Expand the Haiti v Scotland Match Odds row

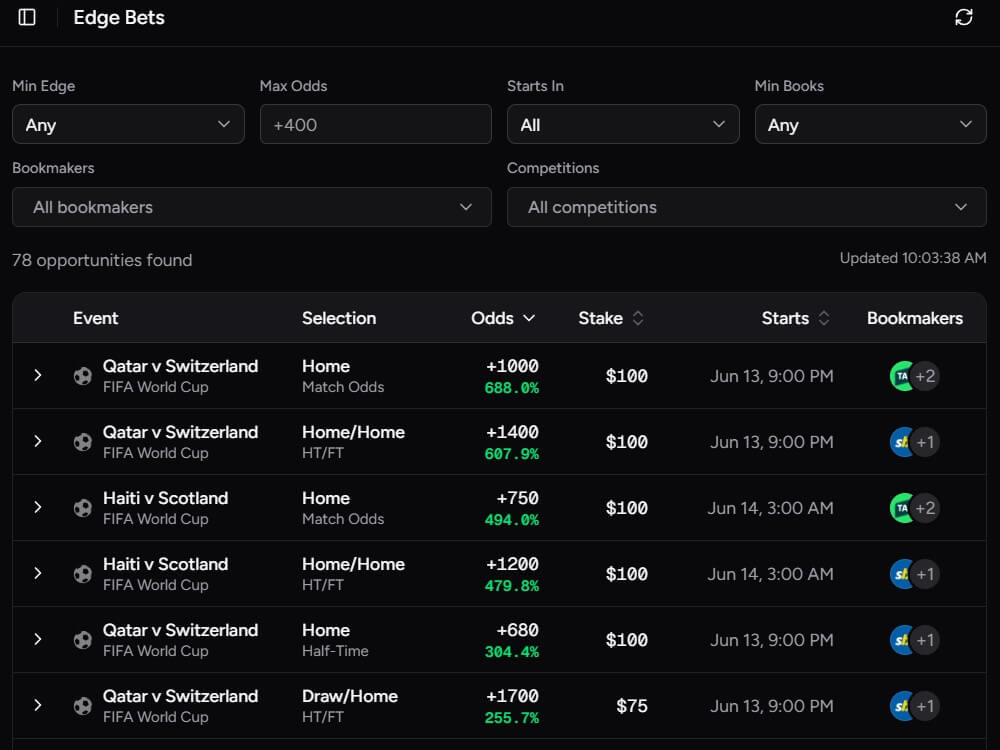tap(38, 508)
